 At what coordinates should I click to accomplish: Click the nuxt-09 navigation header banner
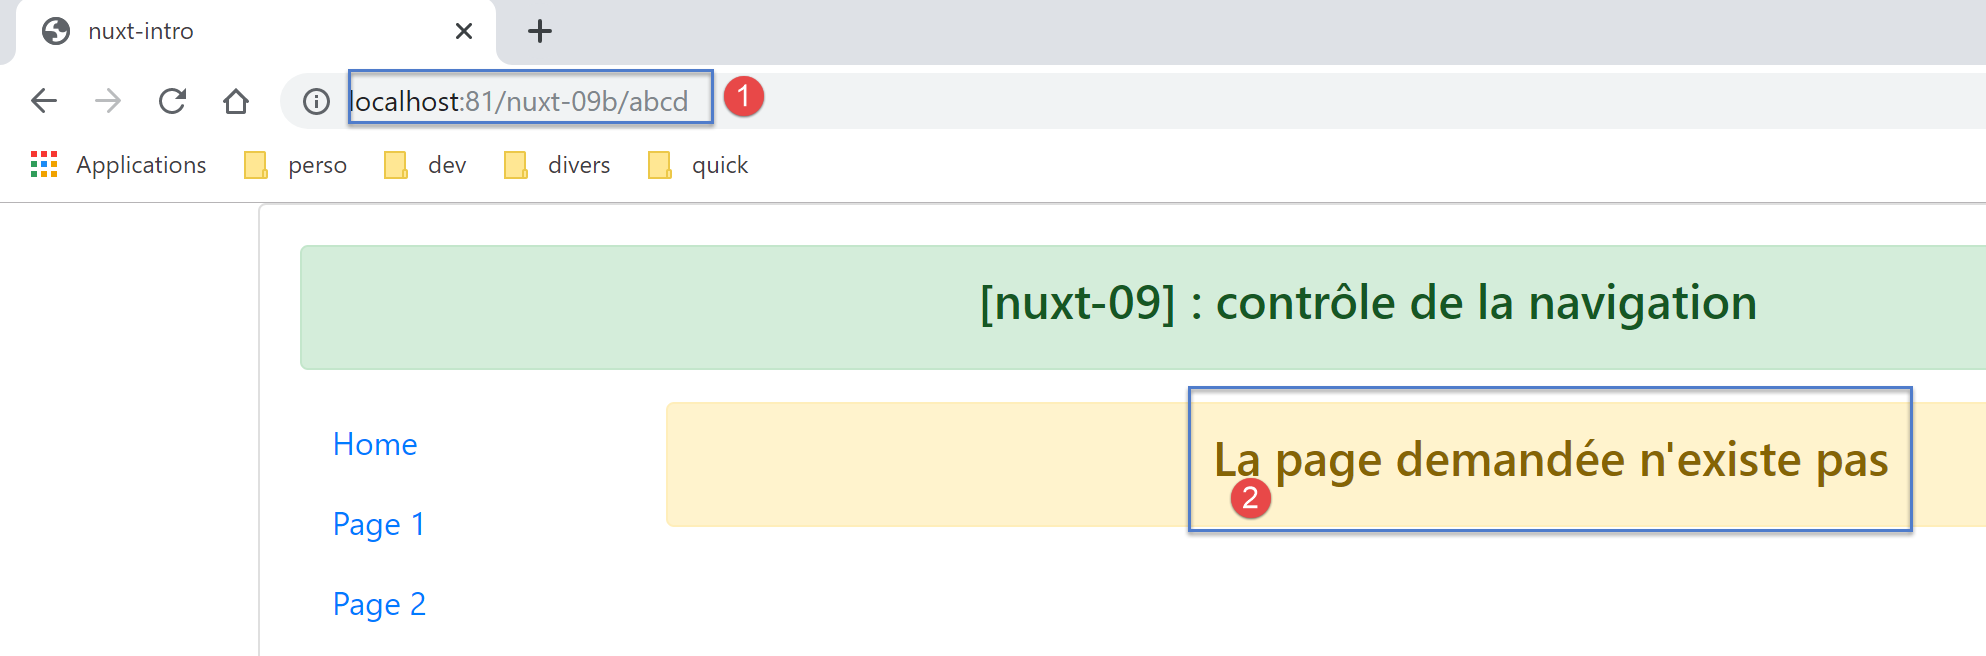(1140, 307)
